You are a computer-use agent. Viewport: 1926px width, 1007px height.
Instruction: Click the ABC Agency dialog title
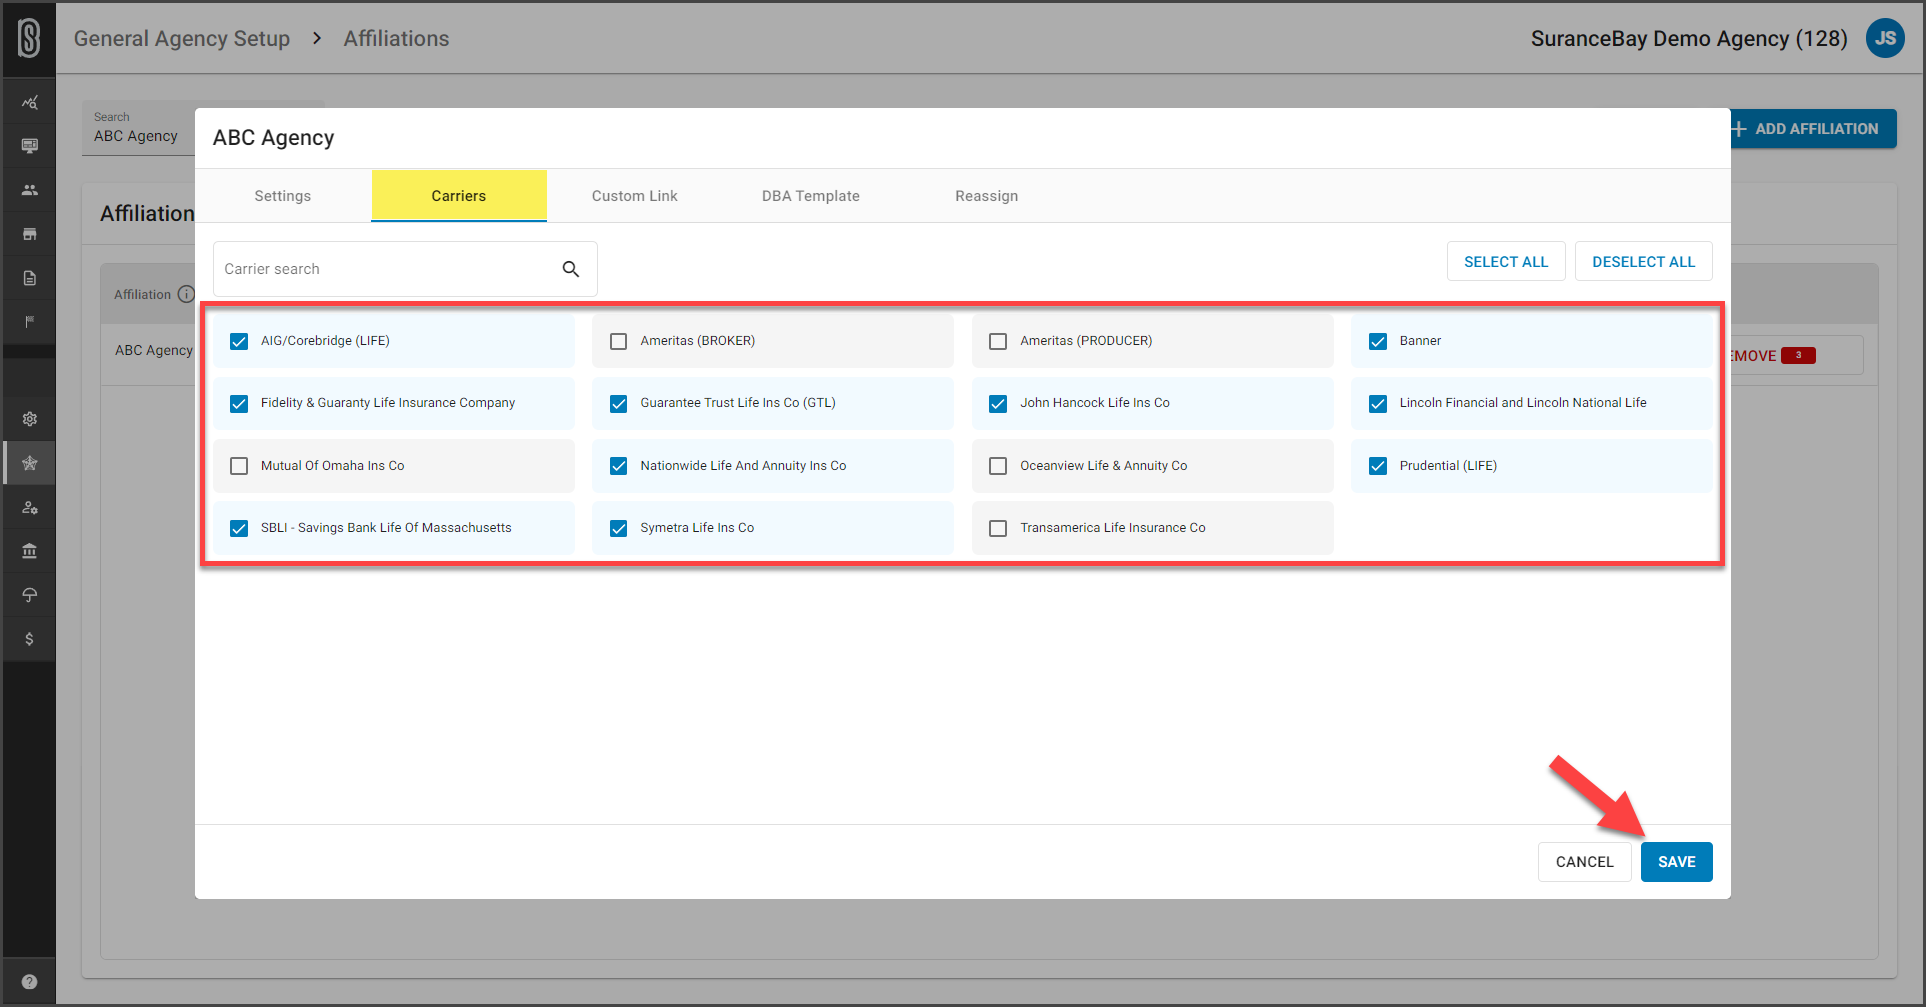point(274,138)
